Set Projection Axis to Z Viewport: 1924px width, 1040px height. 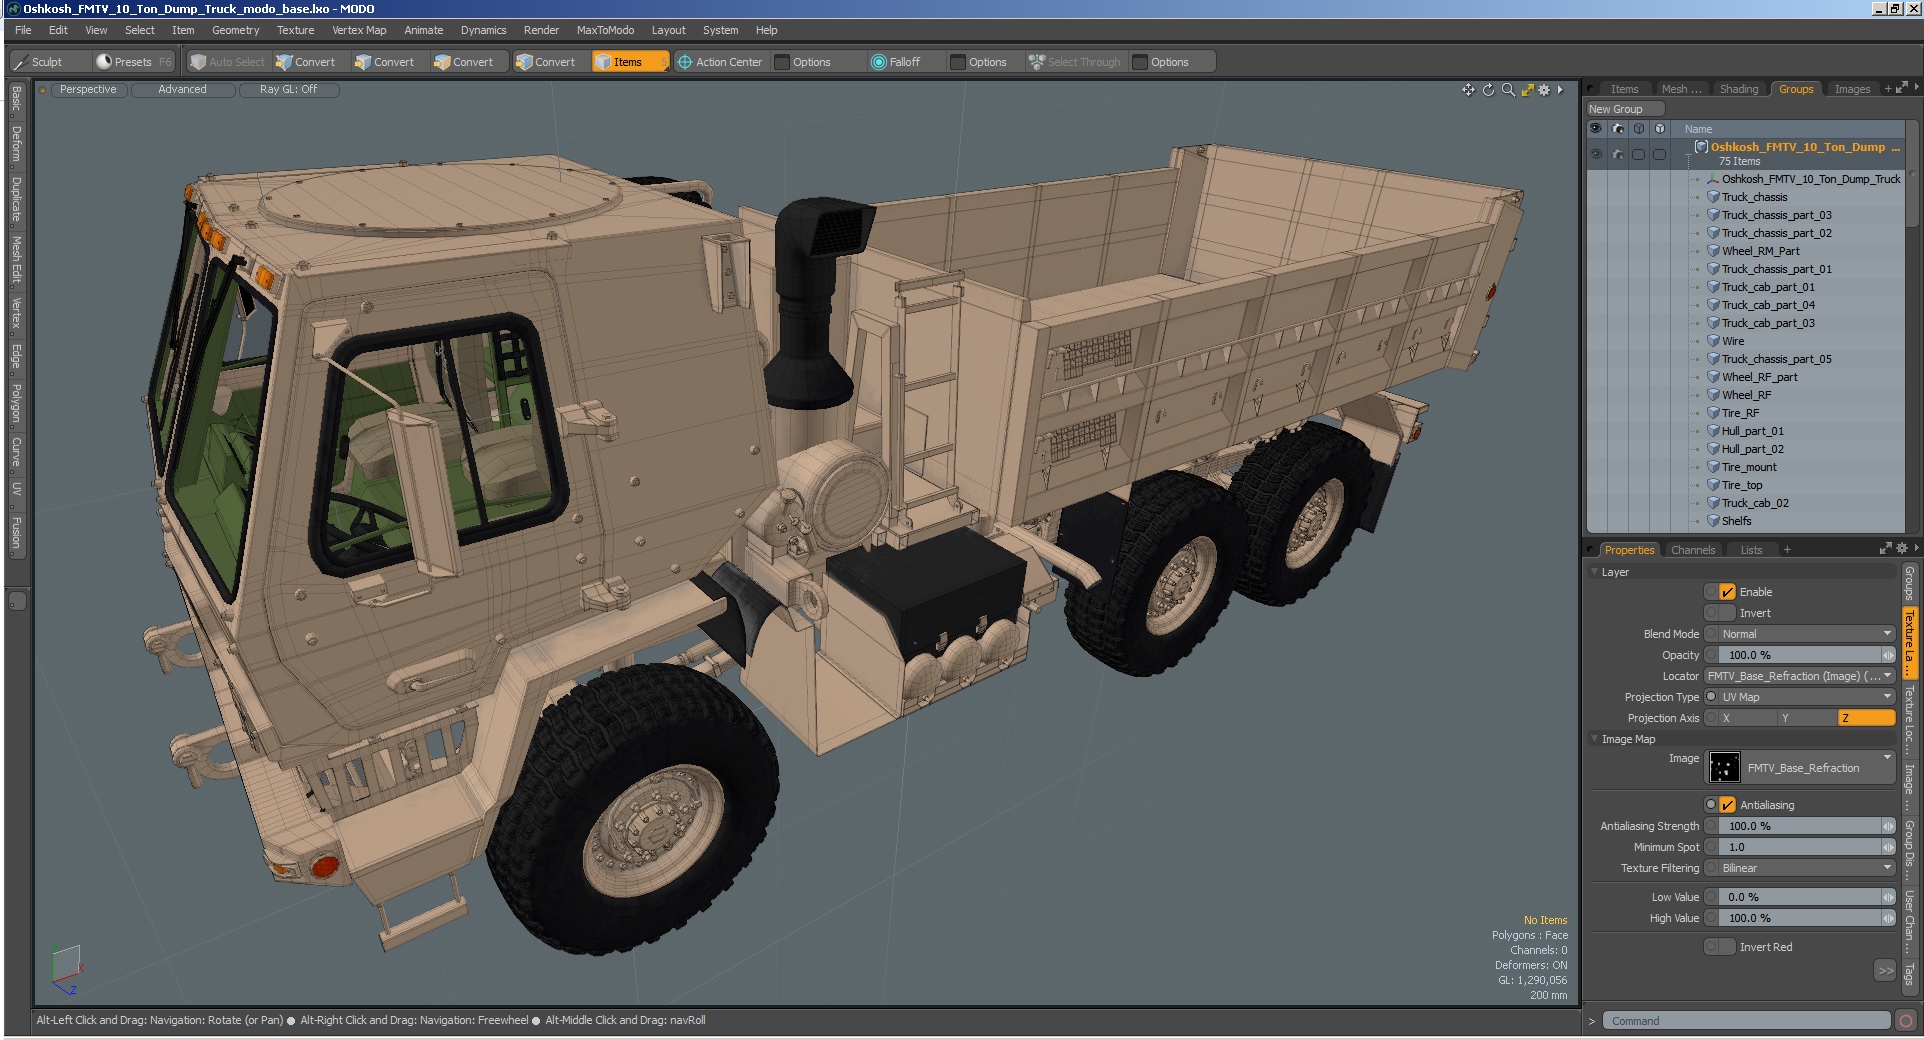pyautogui.click(x=1867, y=718)
